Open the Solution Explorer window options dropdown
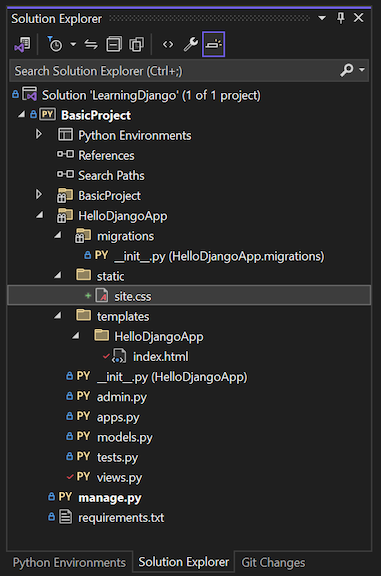This screenshot has width=381, height=576. point(322,18)
